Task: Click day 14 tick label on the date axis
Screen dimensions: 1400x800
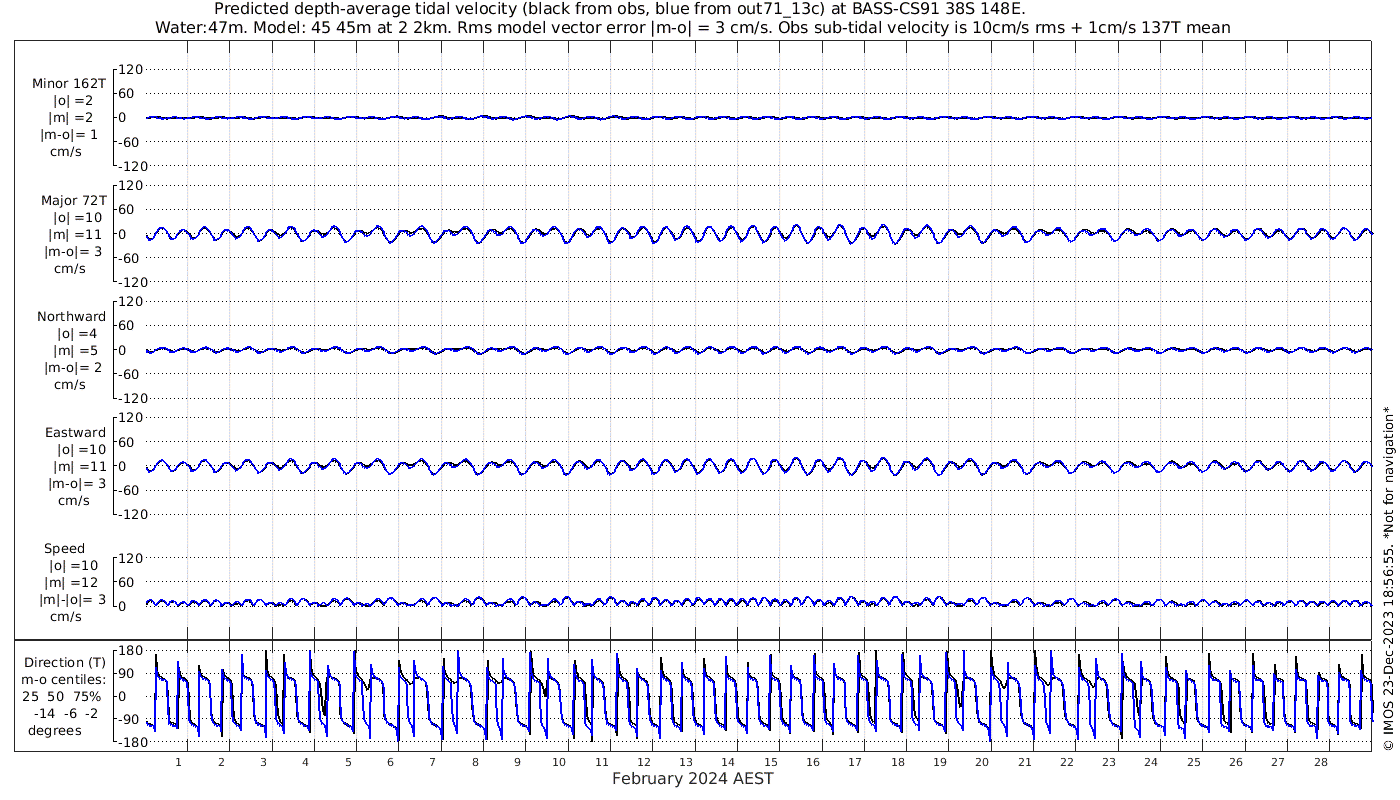Action: point(729,762)
